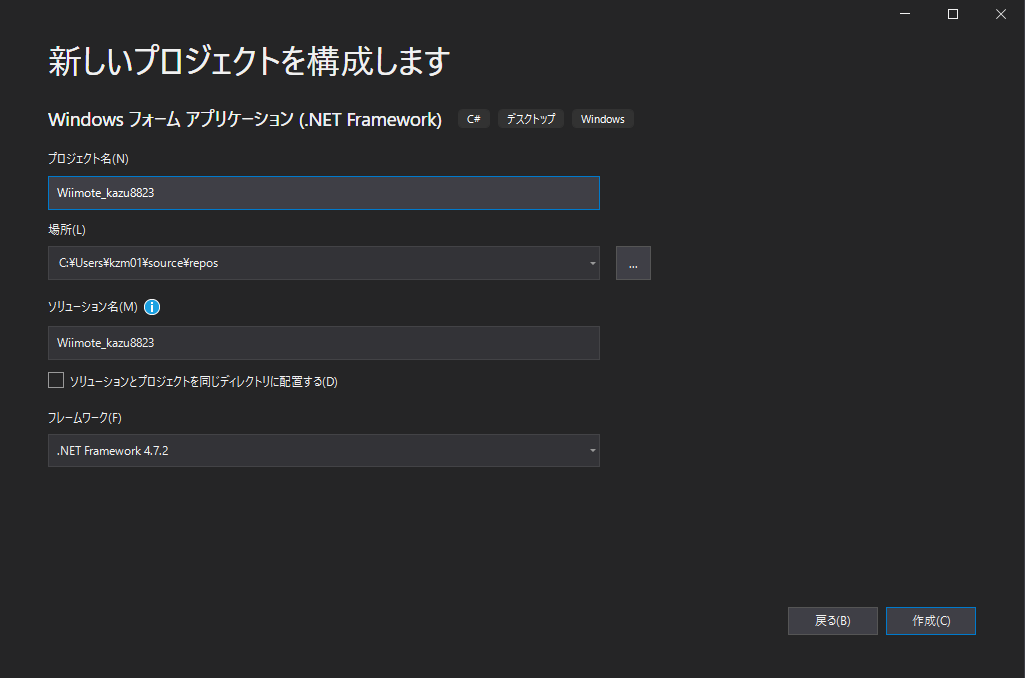Click the デスクトップ tag
Screen dimensions: 1025x678
(530, 118)
